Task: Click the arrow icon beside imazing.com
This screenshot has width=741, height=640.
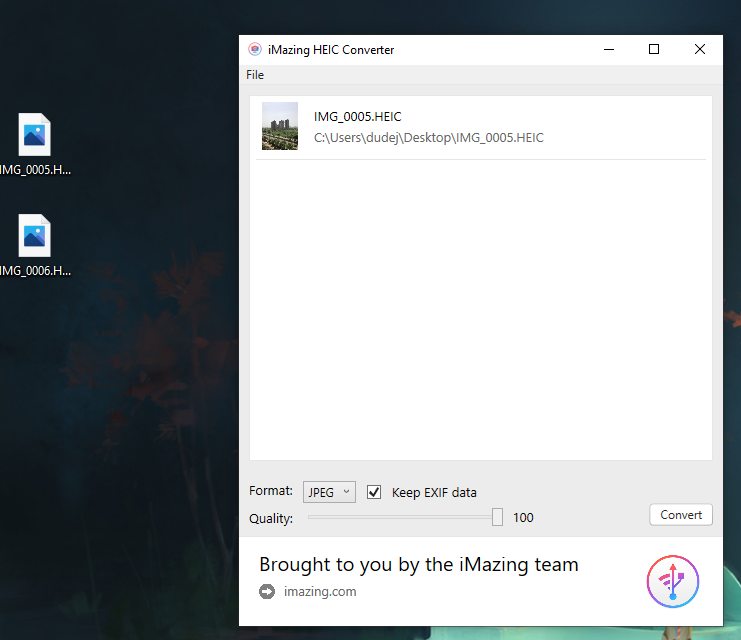Action: click(267, 591)
